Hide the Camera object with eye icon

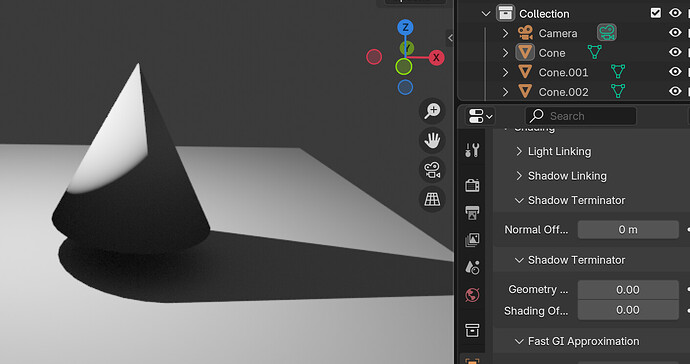(x=675, y=33)
